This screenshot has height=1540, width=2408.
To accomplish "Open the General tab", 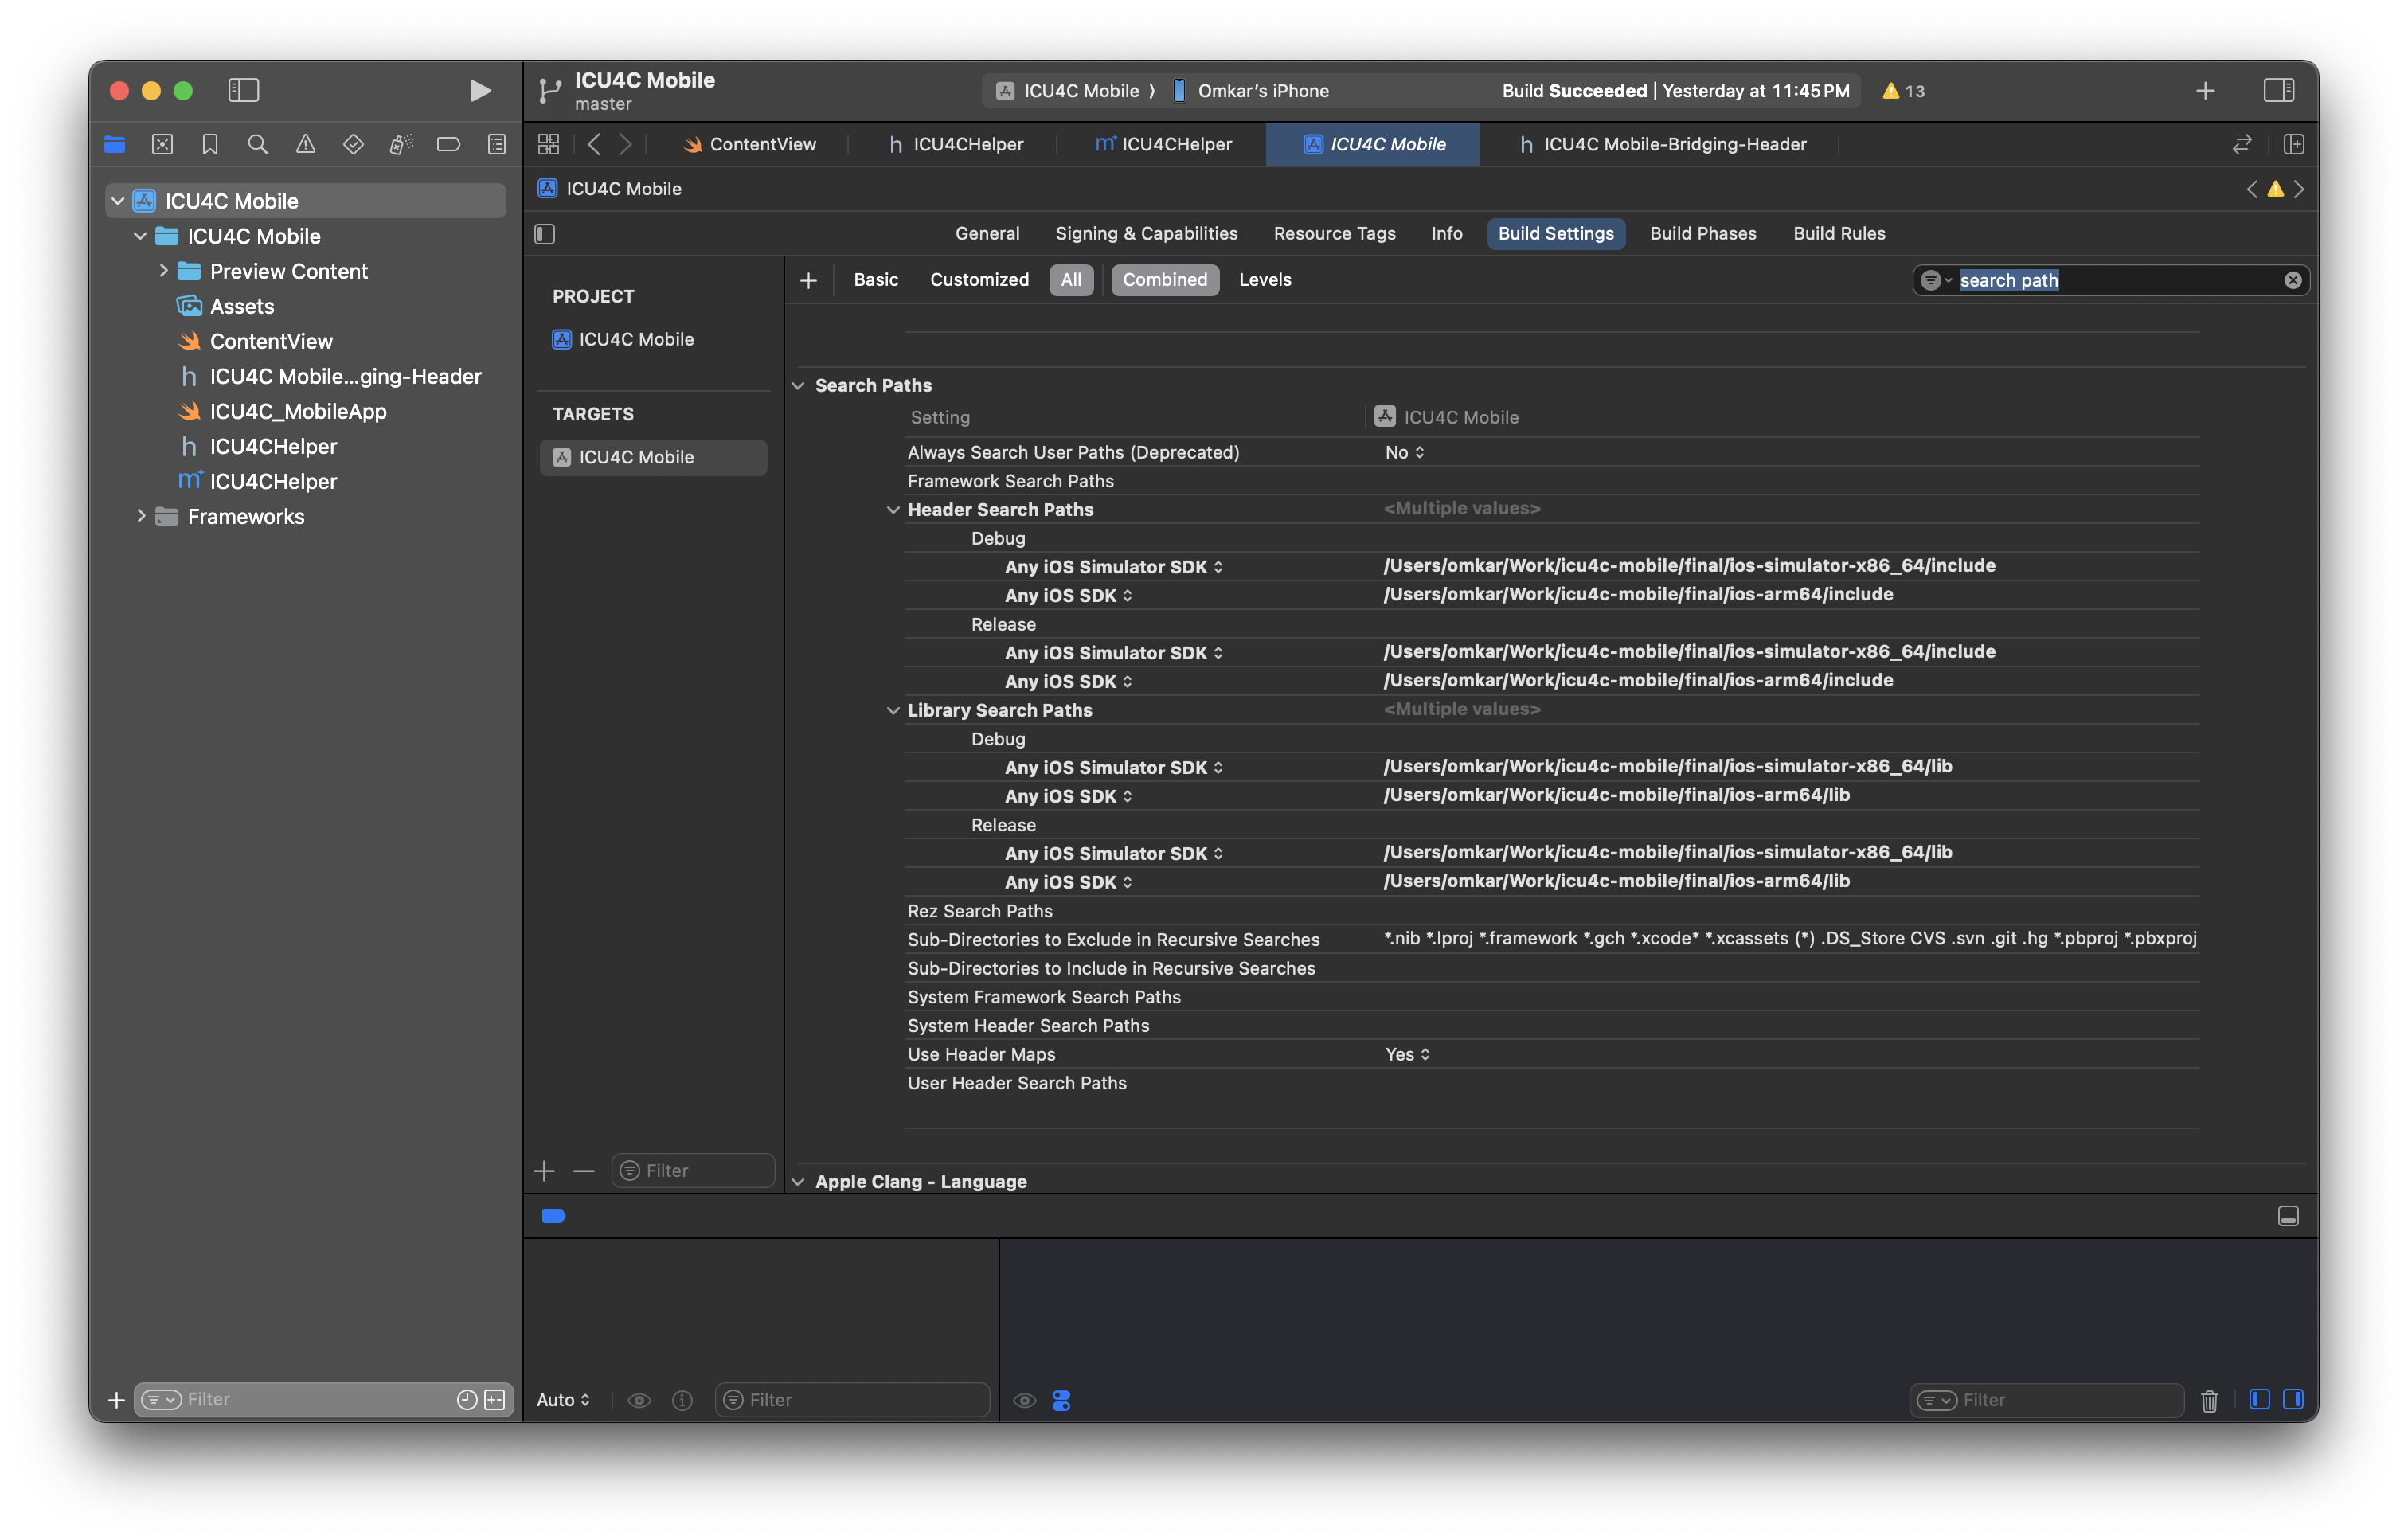I will coord(987,234).
